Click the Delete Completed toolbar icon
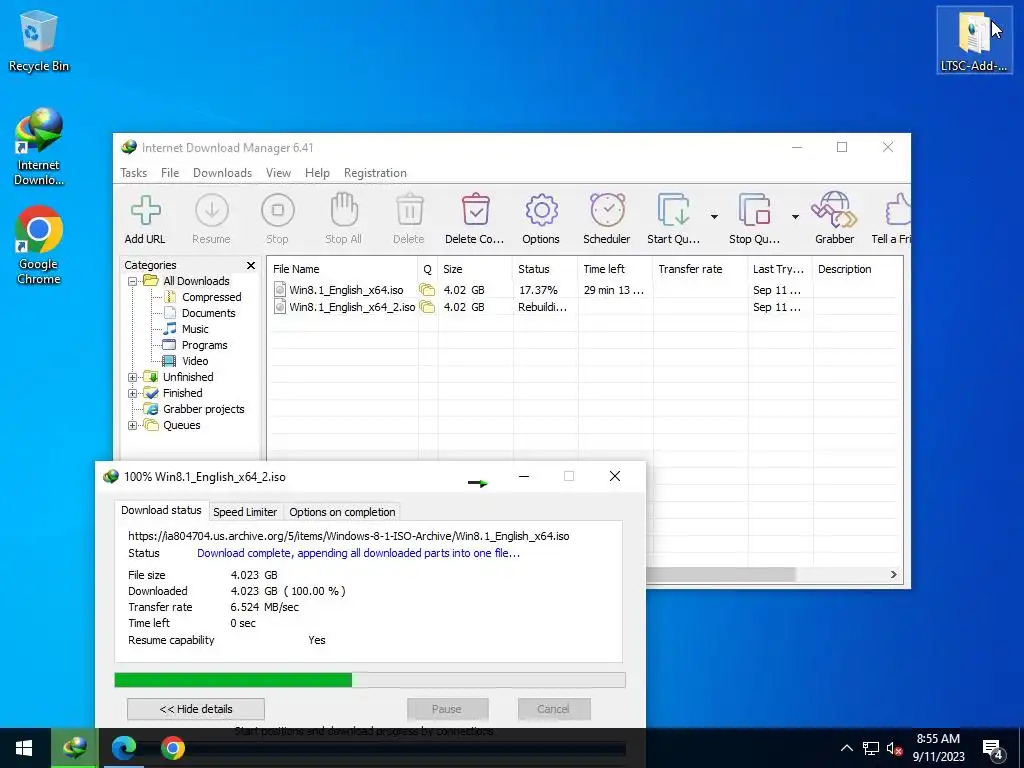1024x768 pixels. click(x=475, y=210)
